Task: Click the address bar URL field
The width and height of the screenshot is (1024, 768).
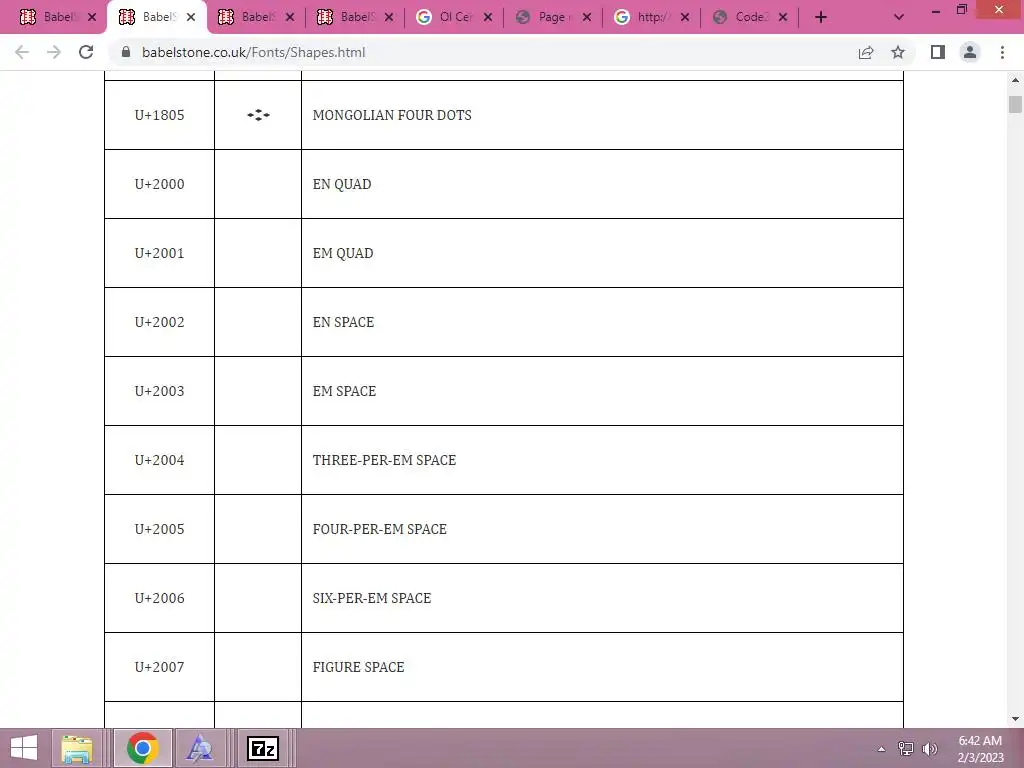Action: click(x=483, y=52)
